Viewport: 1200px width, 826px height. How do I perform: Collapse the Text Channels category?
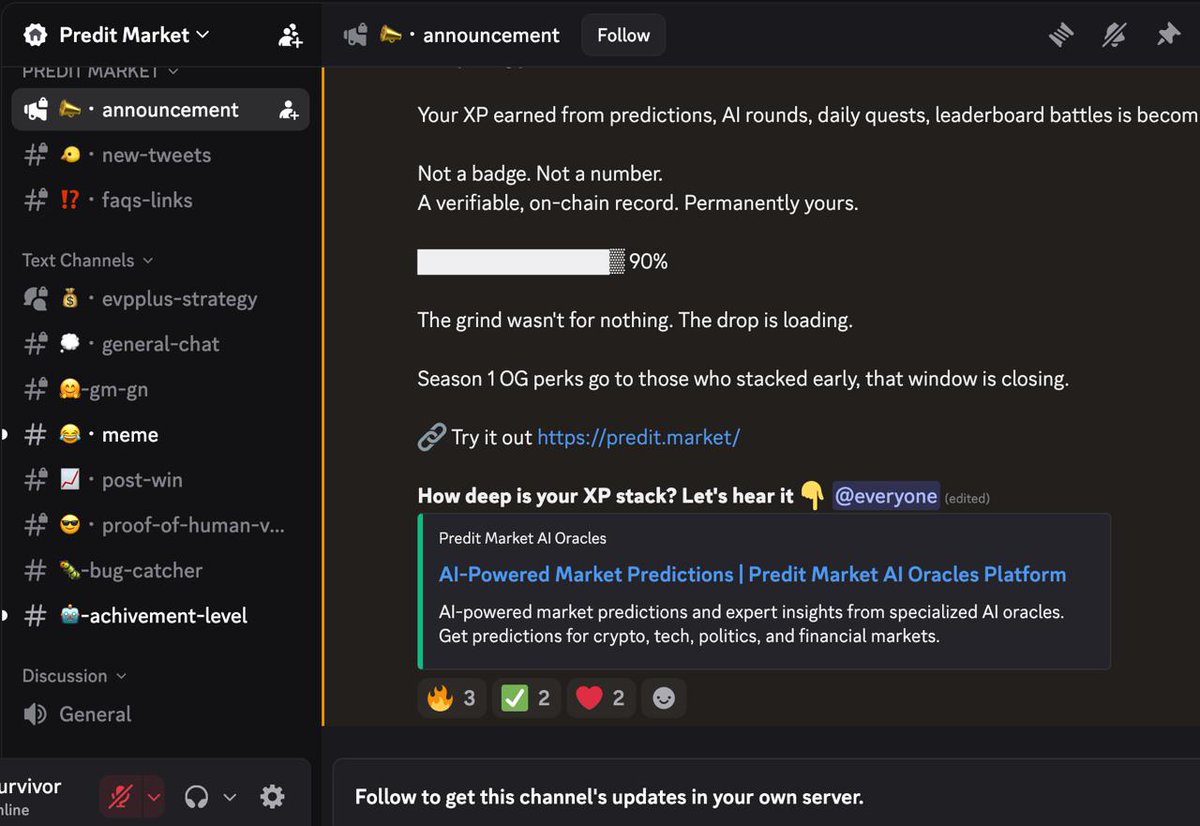click(88, 260)
